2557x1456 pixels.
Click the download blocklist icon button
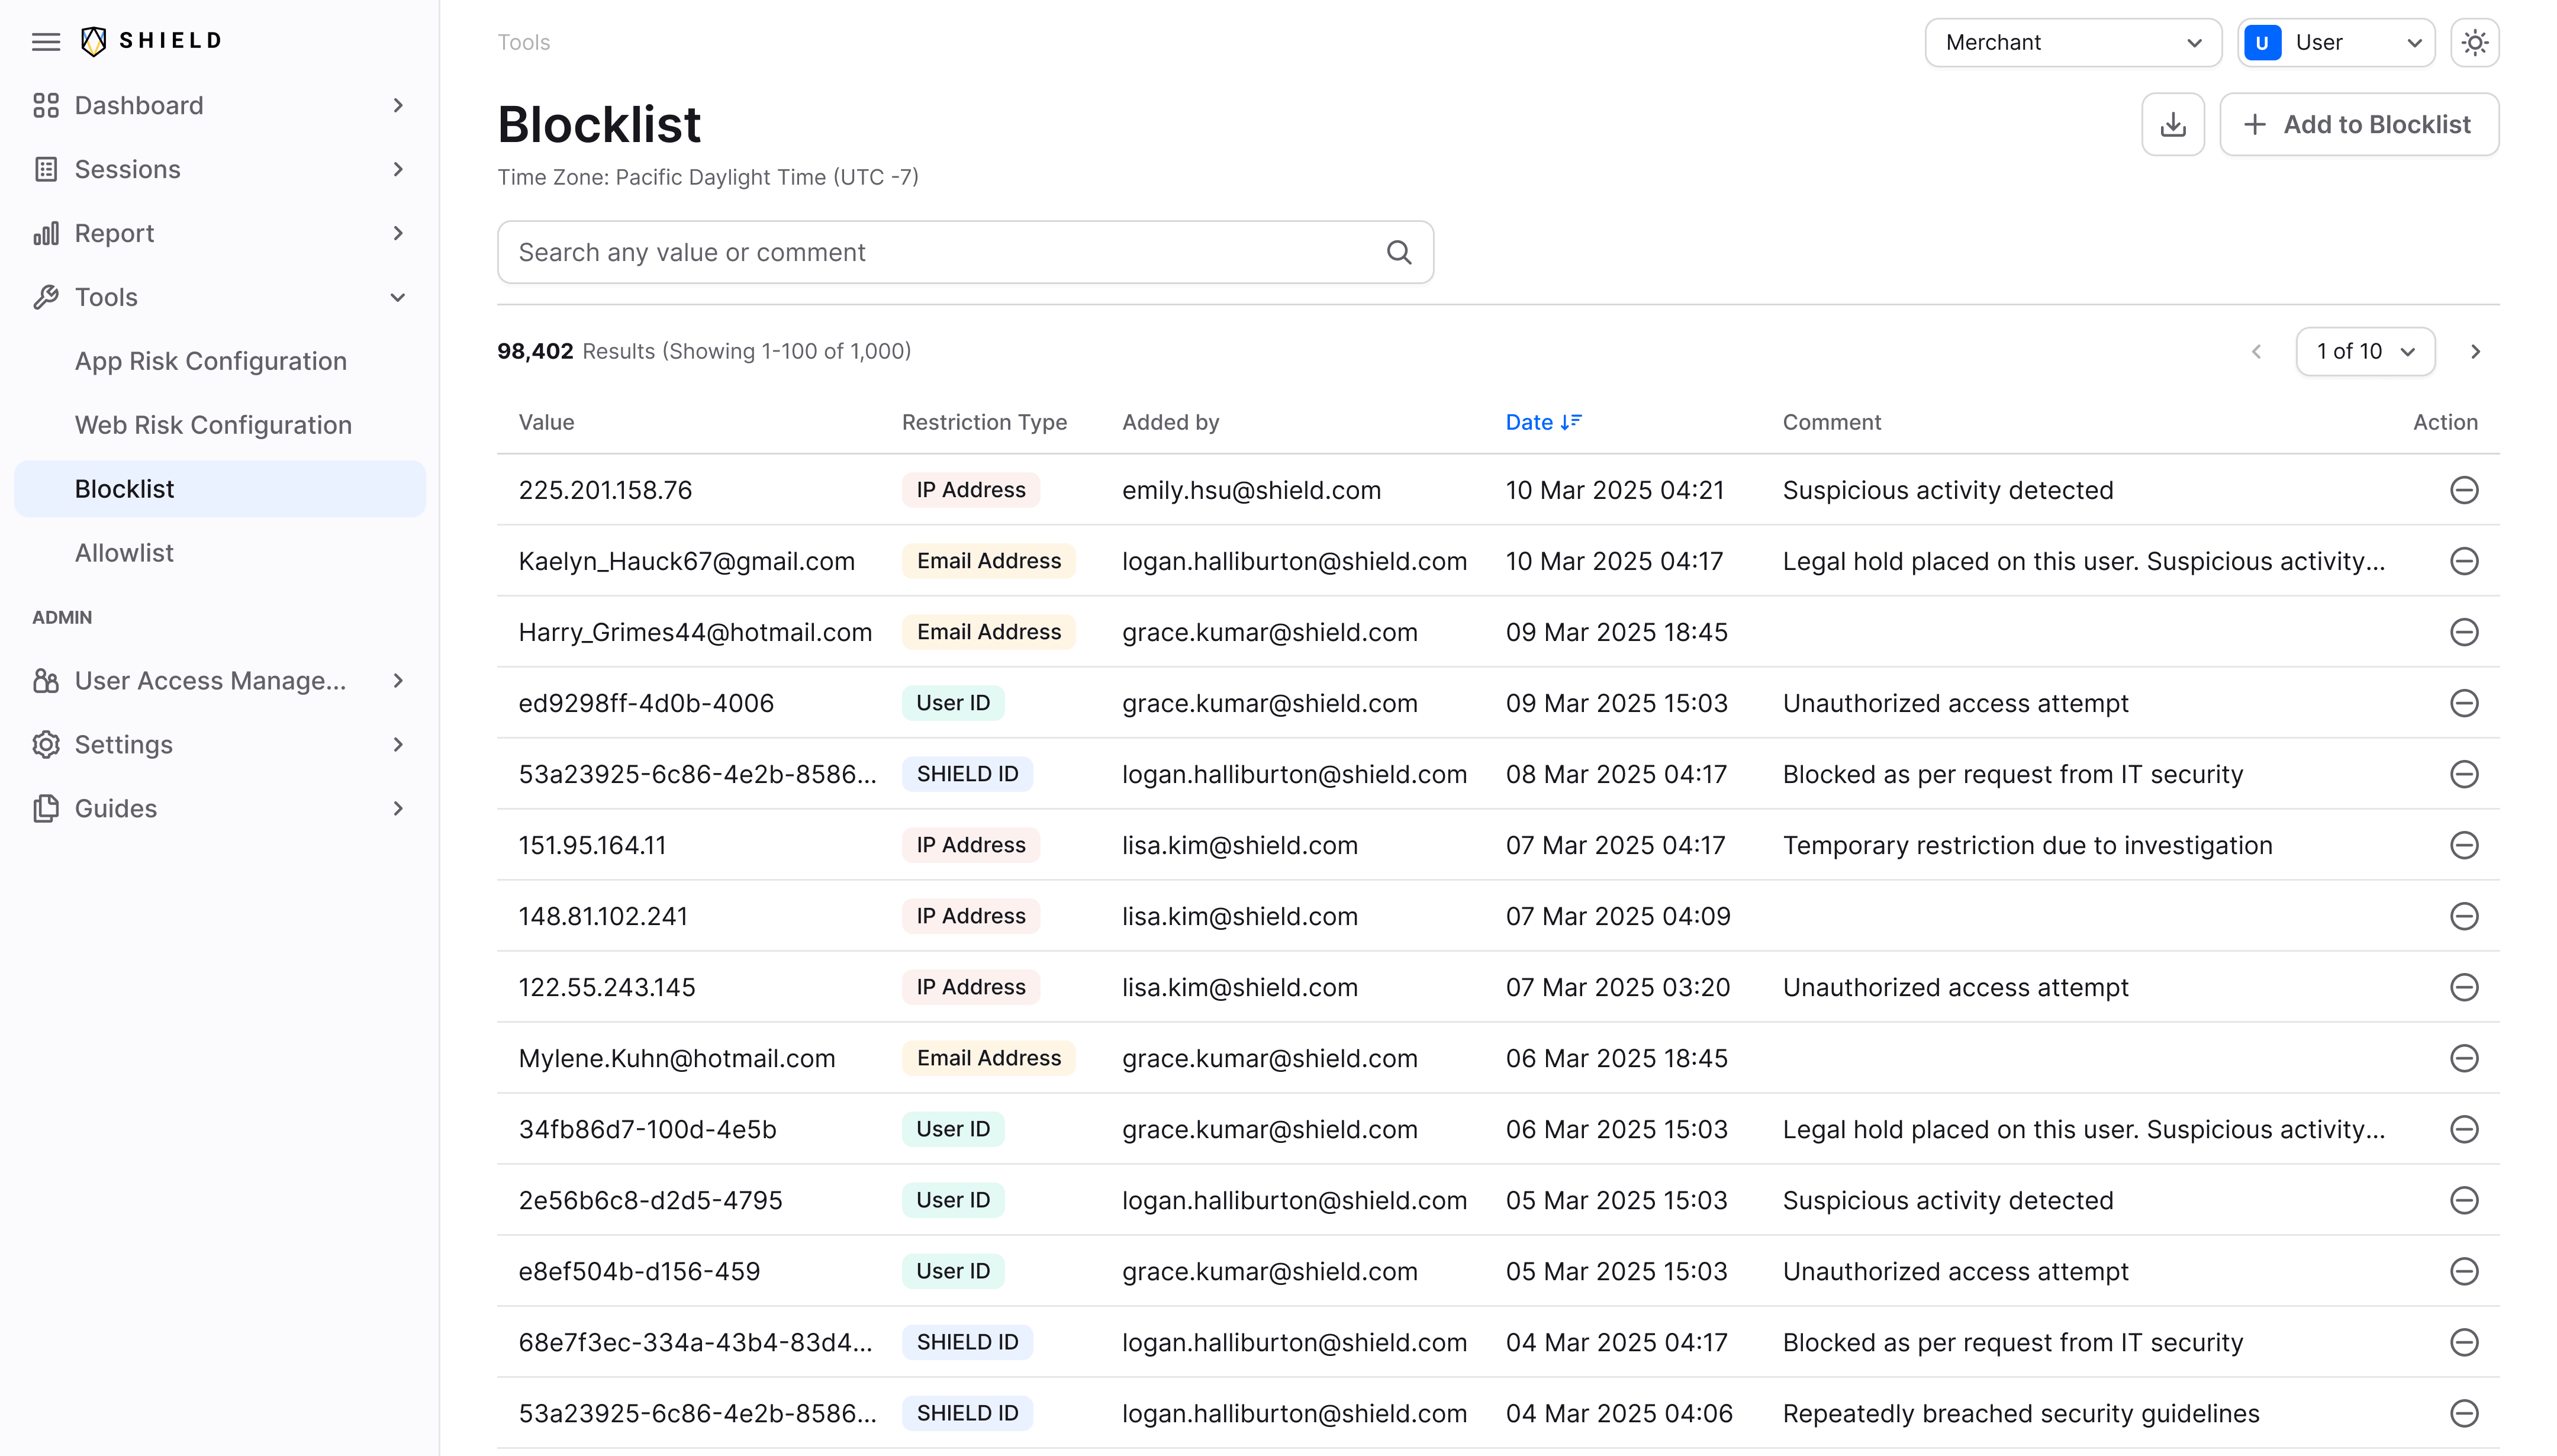2173,125
